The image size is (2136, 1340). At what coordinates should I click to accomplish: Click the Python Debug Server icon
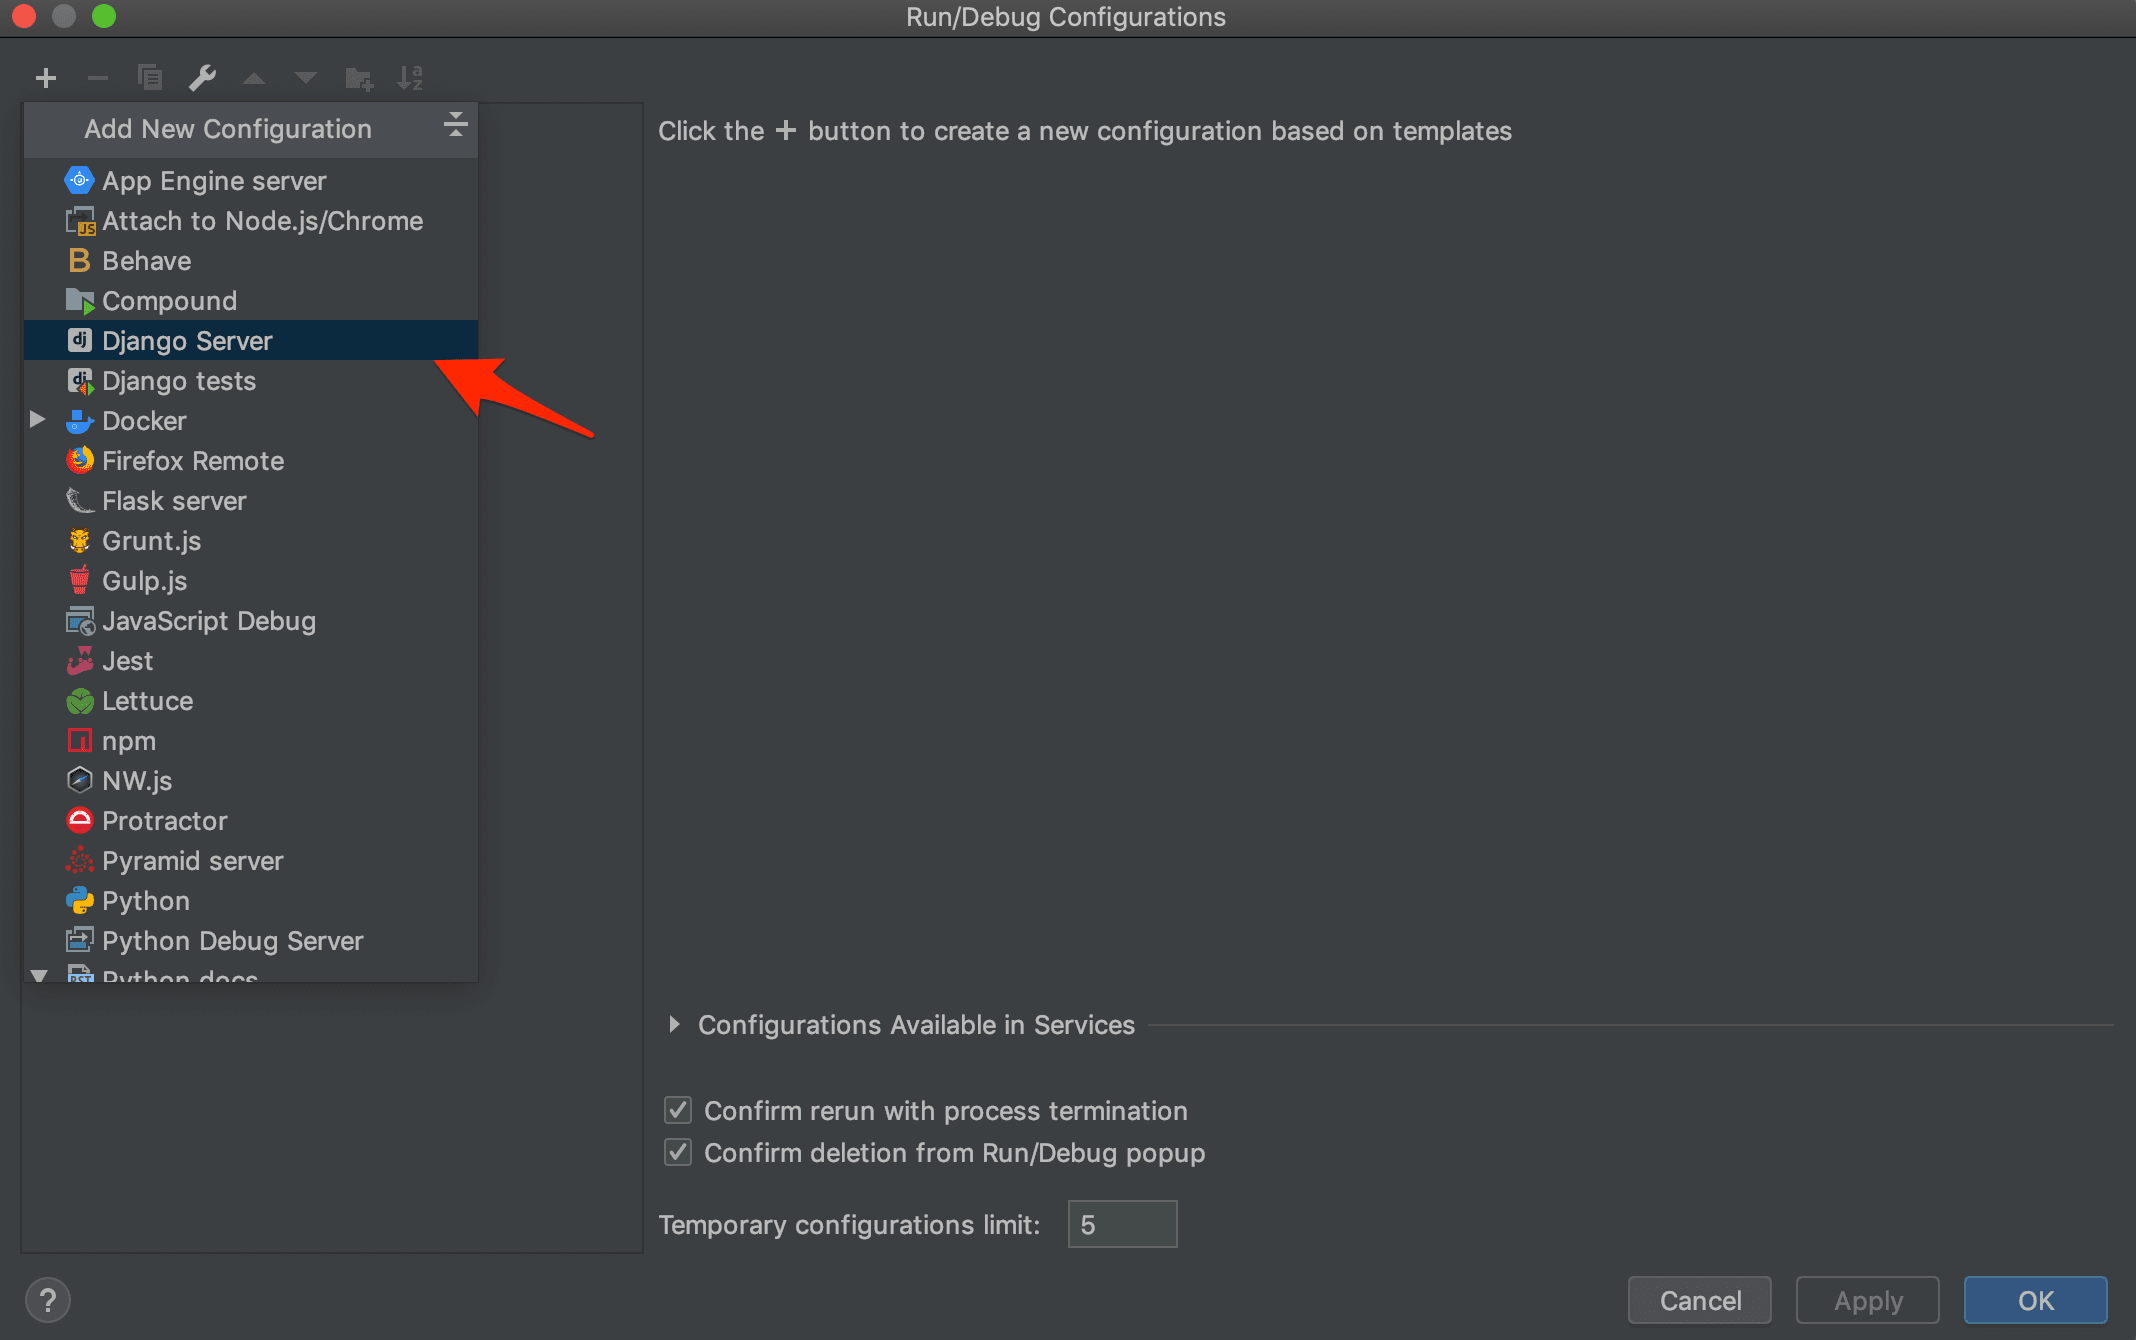click(79, 941)
